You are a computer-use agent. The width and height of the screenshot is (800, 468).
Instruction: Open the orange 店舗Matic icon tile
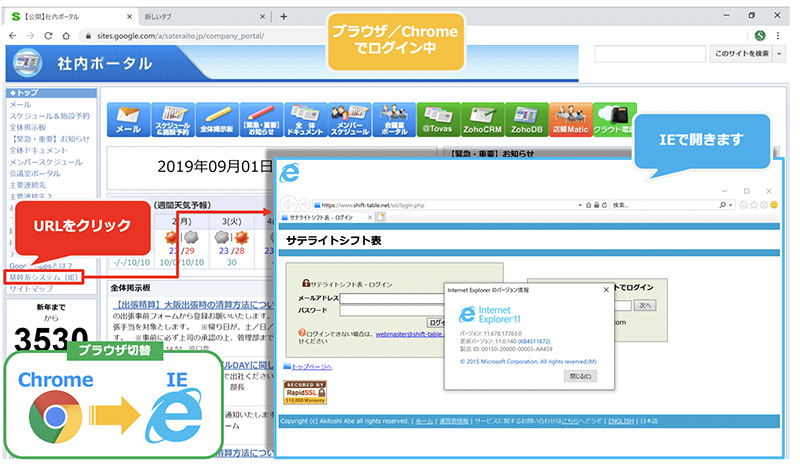571,119
